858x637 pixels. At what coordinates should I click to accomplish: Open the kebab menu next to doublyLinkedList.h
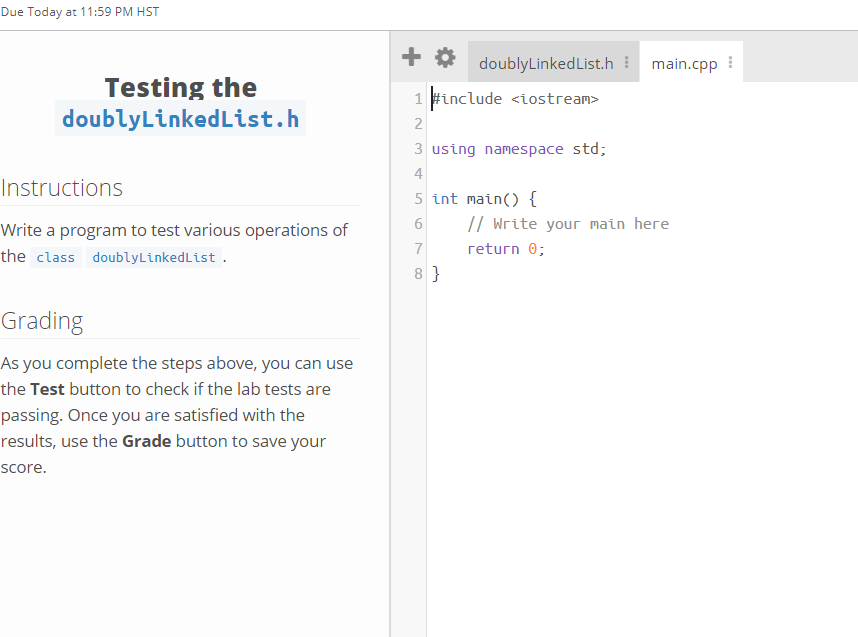click(x=625, y=62)
